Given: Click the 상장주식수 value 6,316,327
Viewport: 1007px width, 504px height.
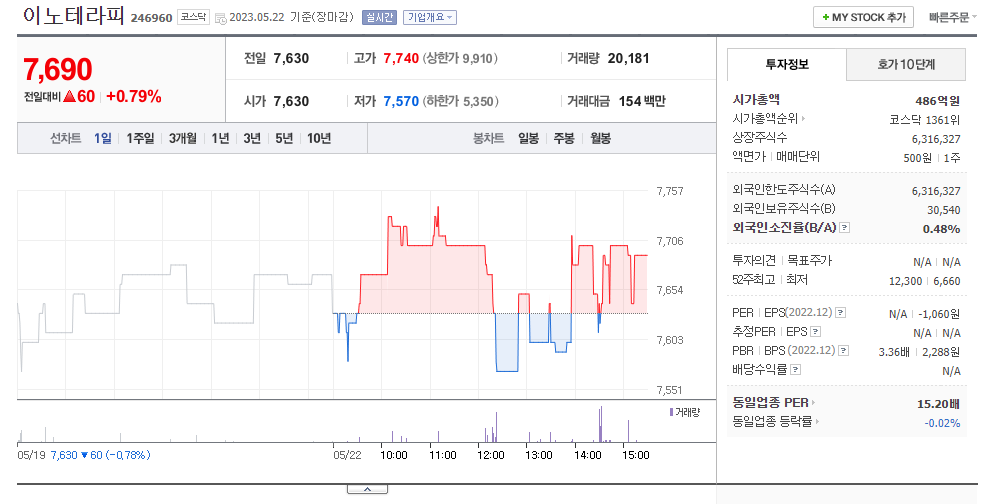Looking at the screenshot, I should click(936, 139).
